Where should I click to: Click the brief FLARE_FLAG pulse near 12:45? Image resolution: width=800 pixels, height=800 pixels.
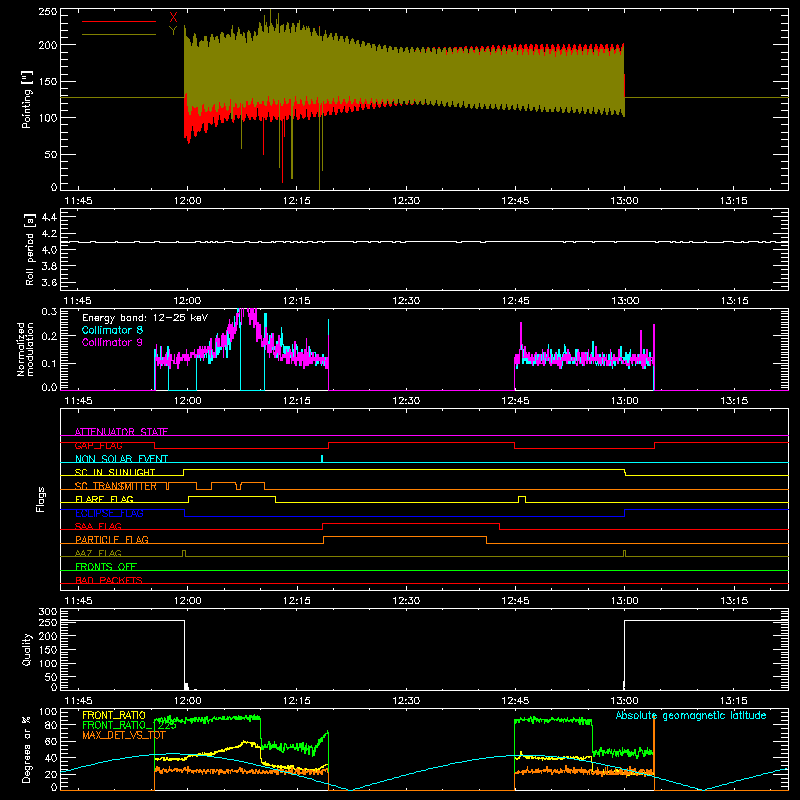(521, 499)
